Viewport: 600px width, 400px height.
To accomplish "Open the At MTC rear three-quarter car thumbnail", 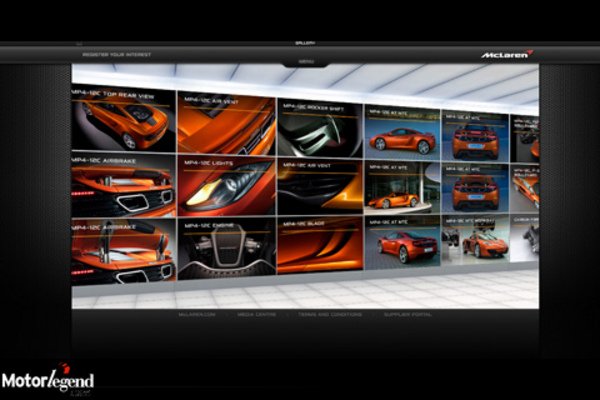I will pos(403,242).
